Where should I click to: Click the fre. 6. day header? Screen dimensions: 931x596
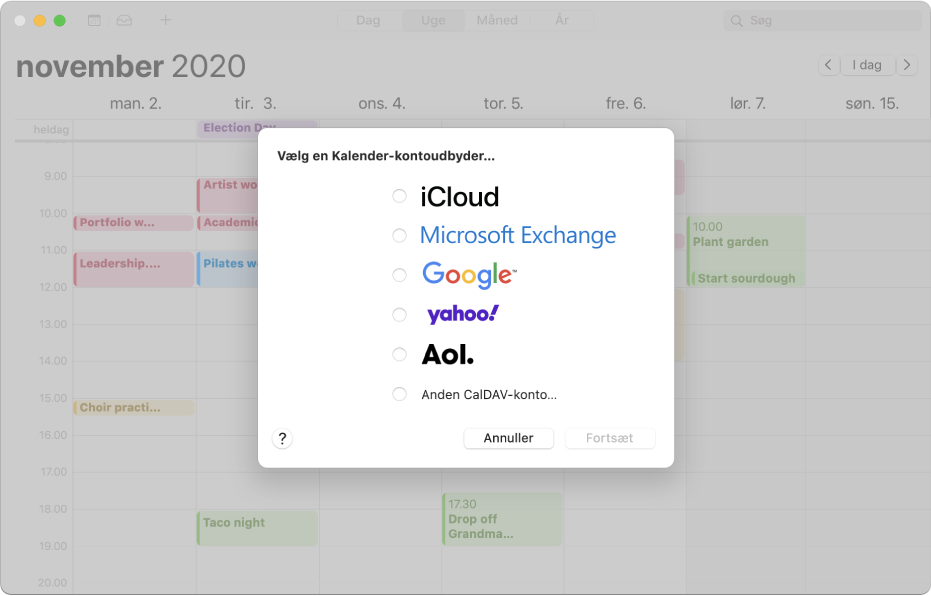pos(626,104)
